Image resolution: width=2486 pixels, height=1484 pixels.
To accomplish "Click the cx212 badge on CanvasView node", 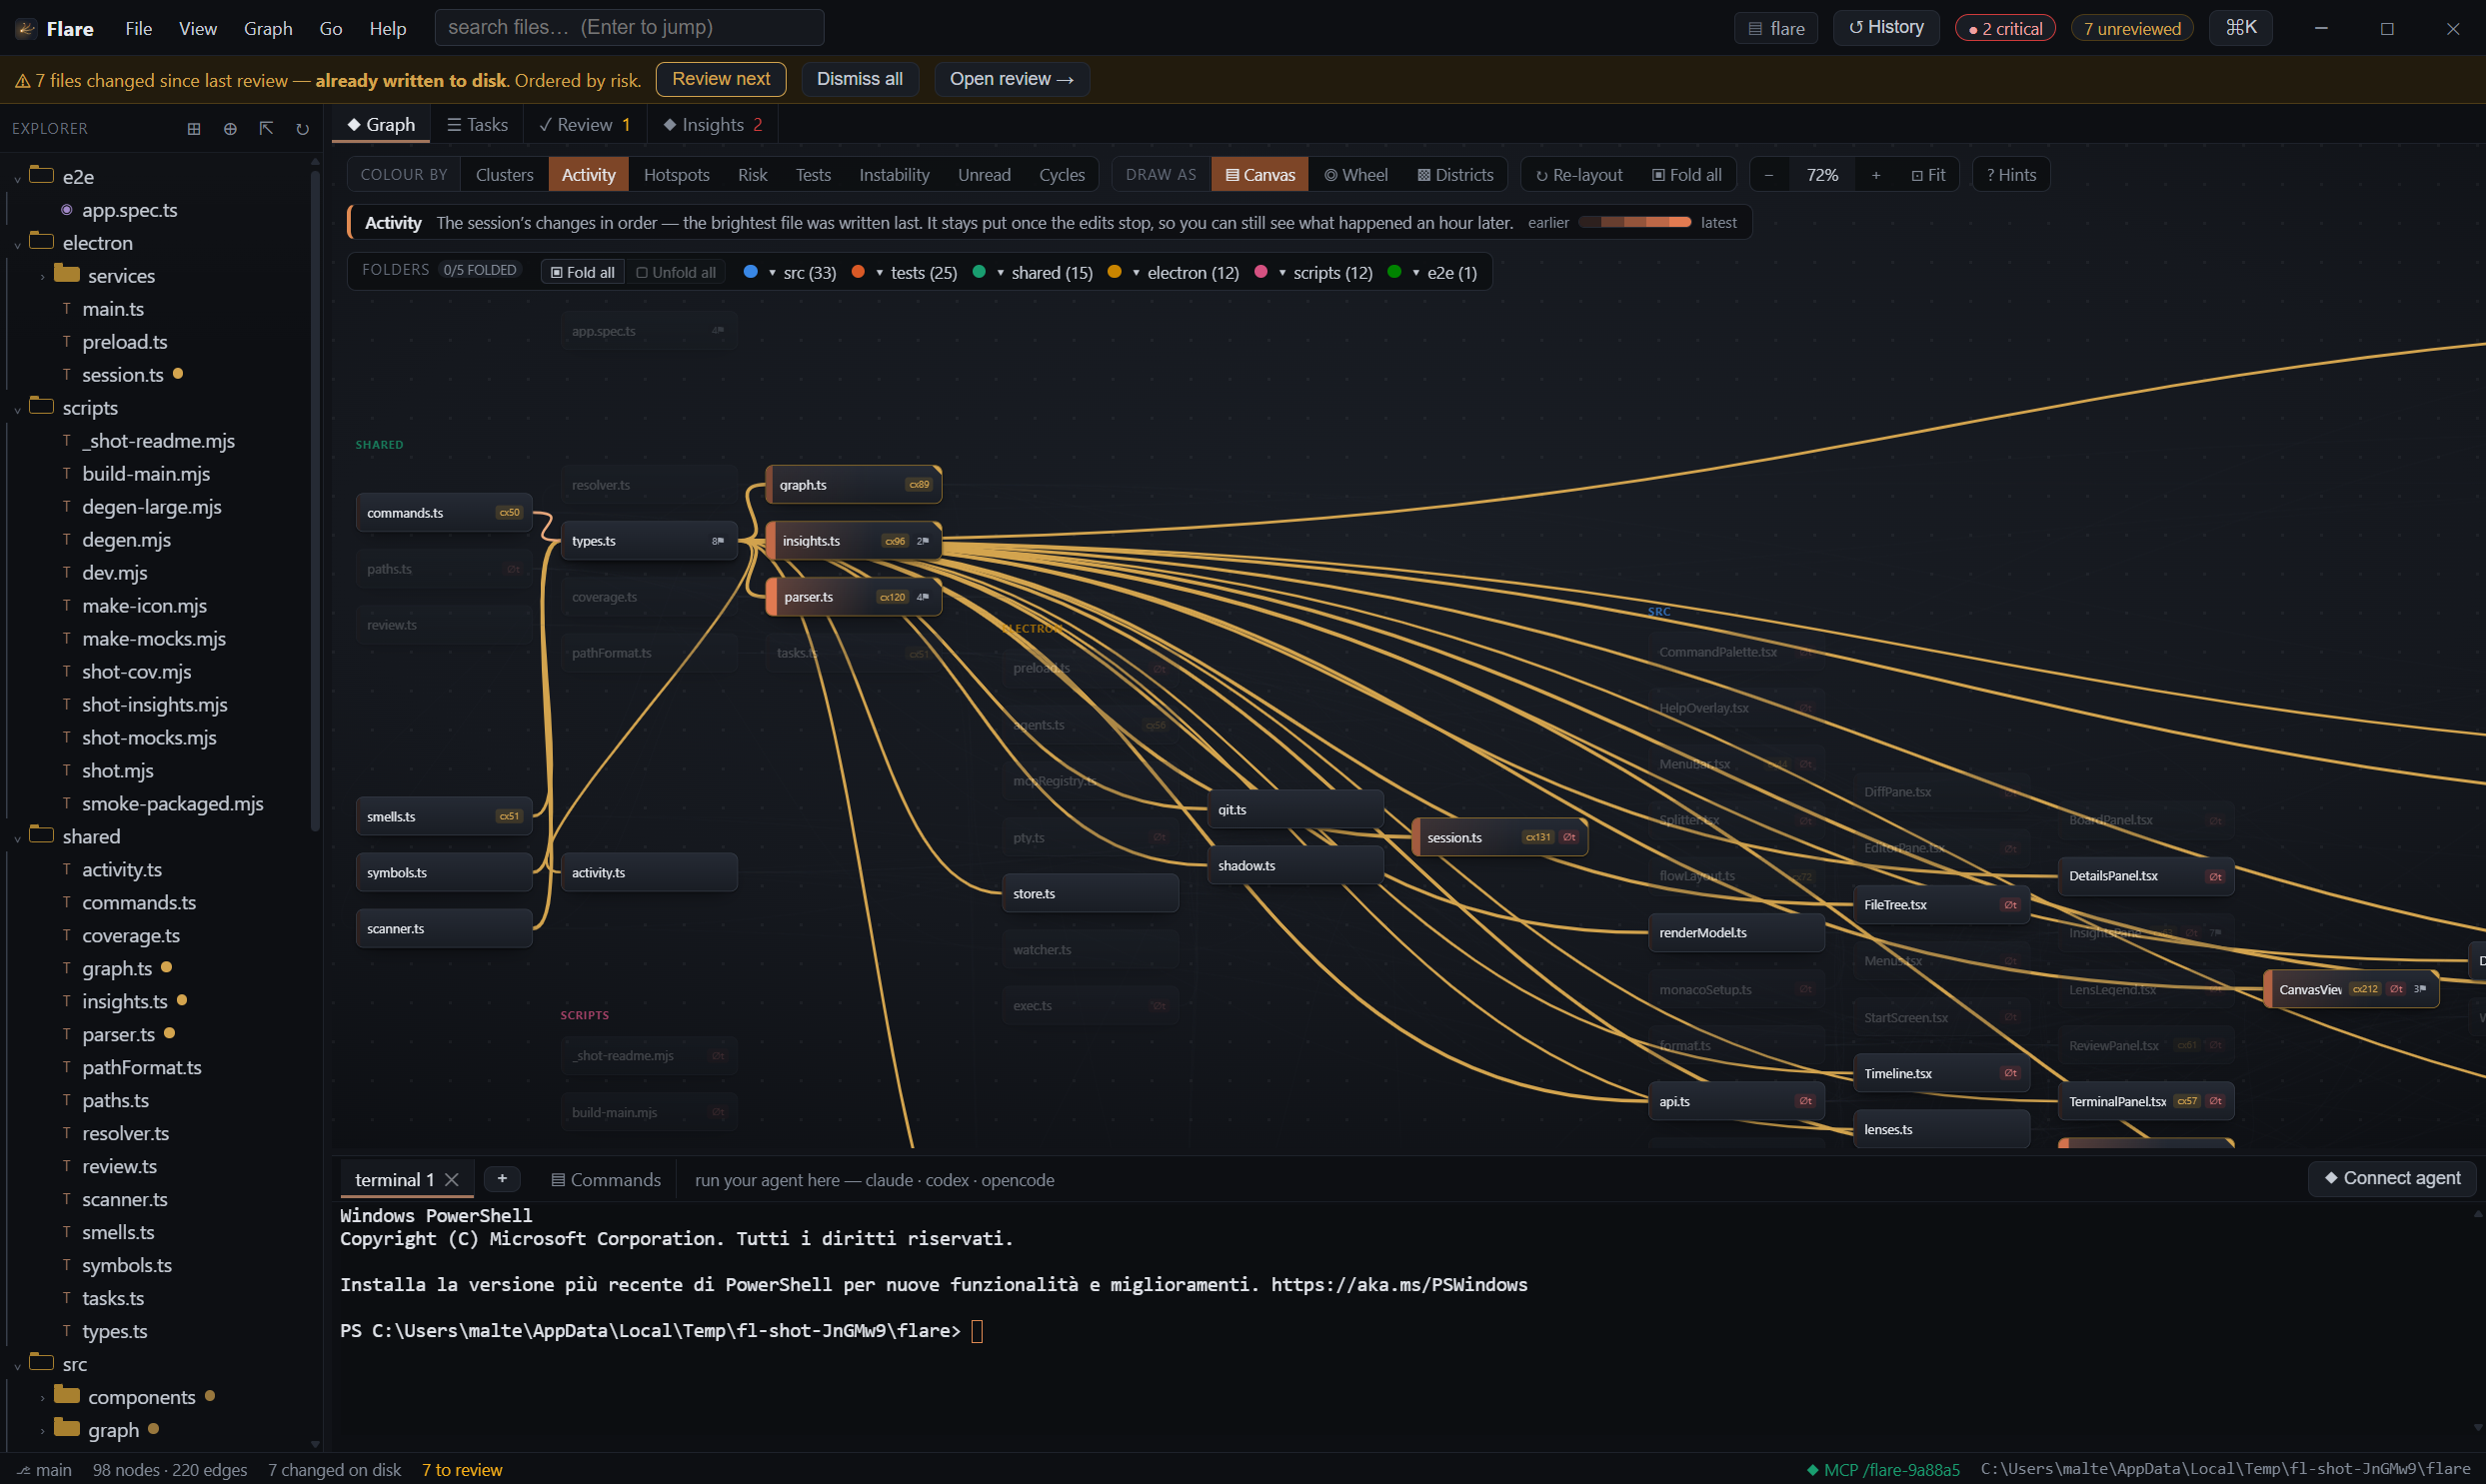I will (x=2365, y=989).
